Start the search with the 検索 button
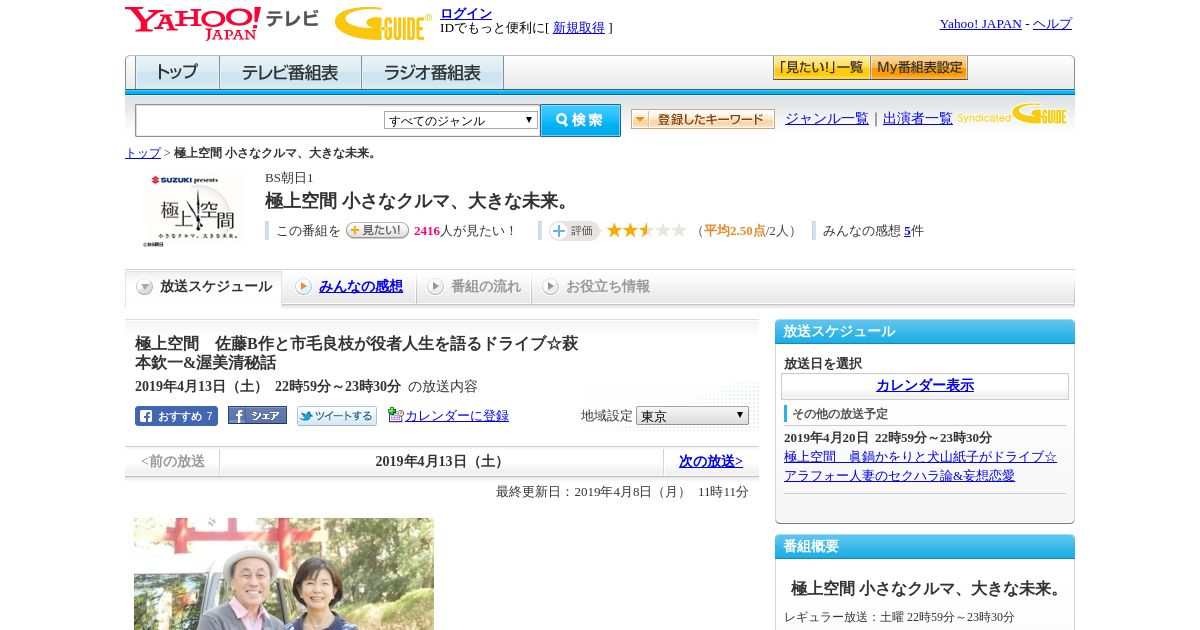The image size is (1200, 630). point(580,120)
